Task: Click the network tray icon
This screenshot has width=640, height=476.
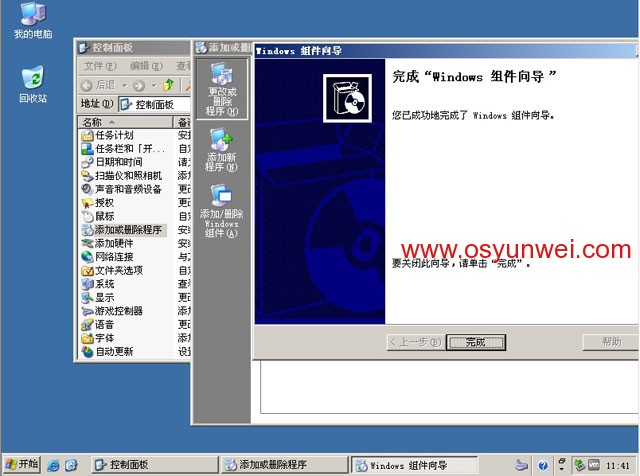Action: (x=579, y=465)
